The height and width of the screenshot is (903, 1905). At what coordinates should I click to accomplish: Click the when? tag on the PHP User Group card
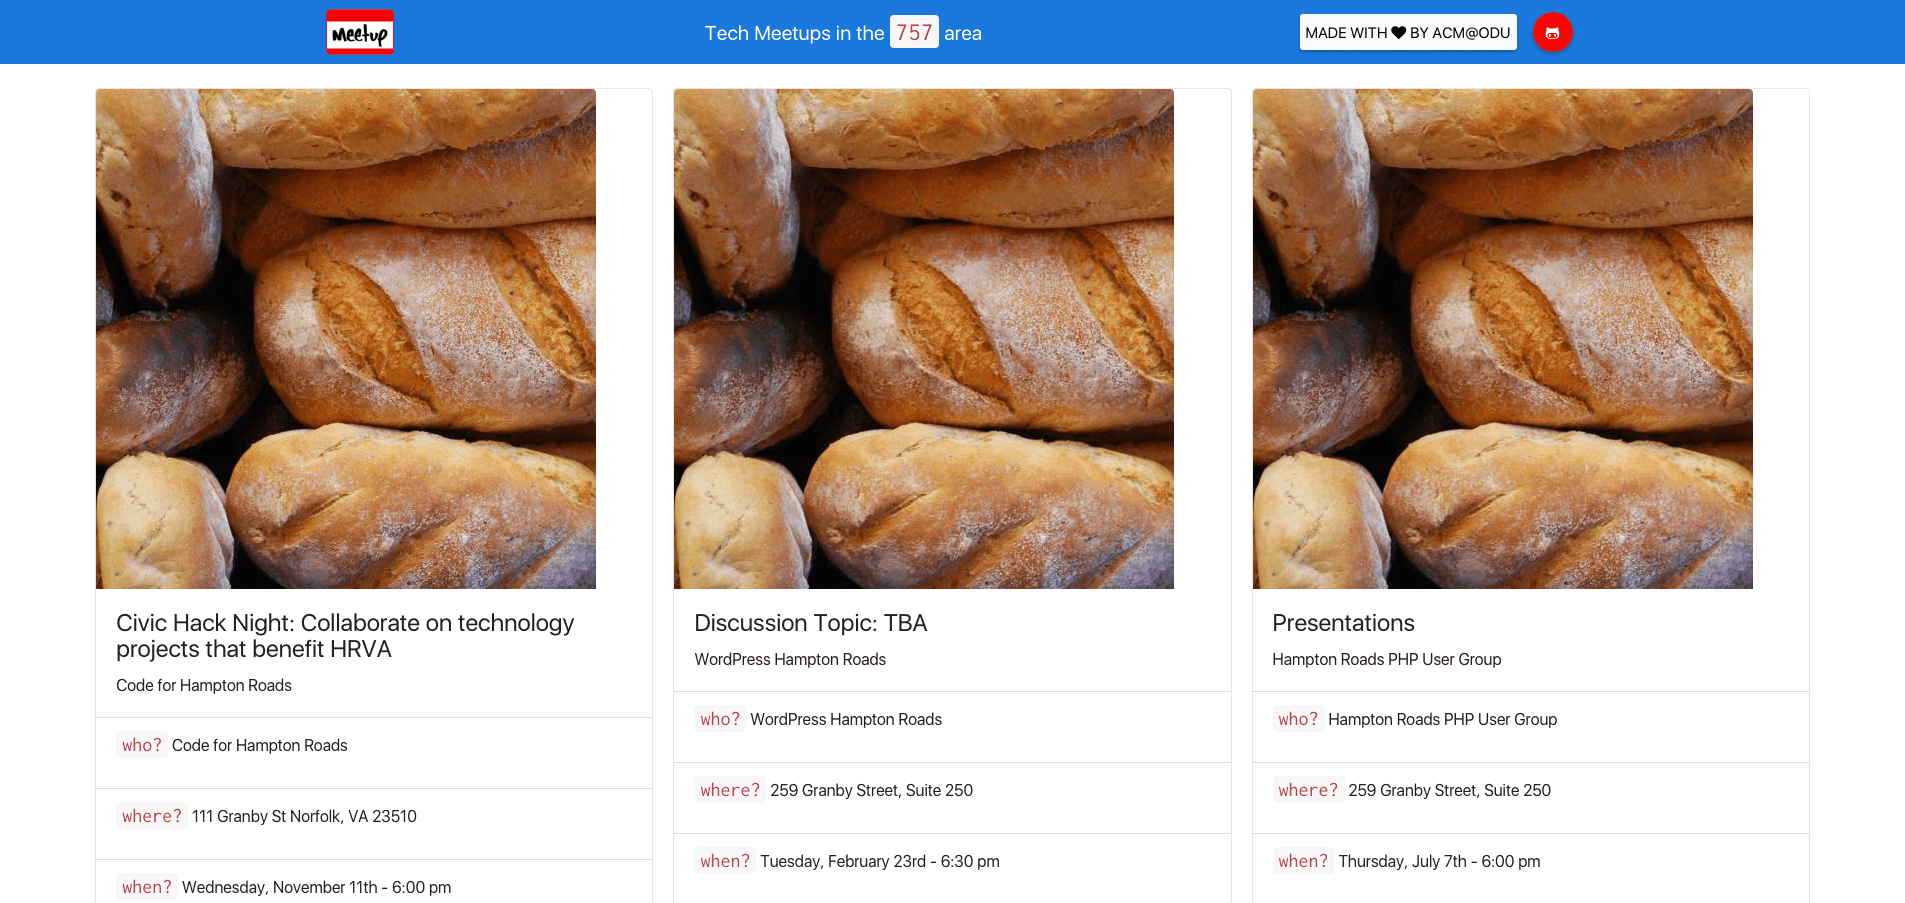click(1302, 860)
